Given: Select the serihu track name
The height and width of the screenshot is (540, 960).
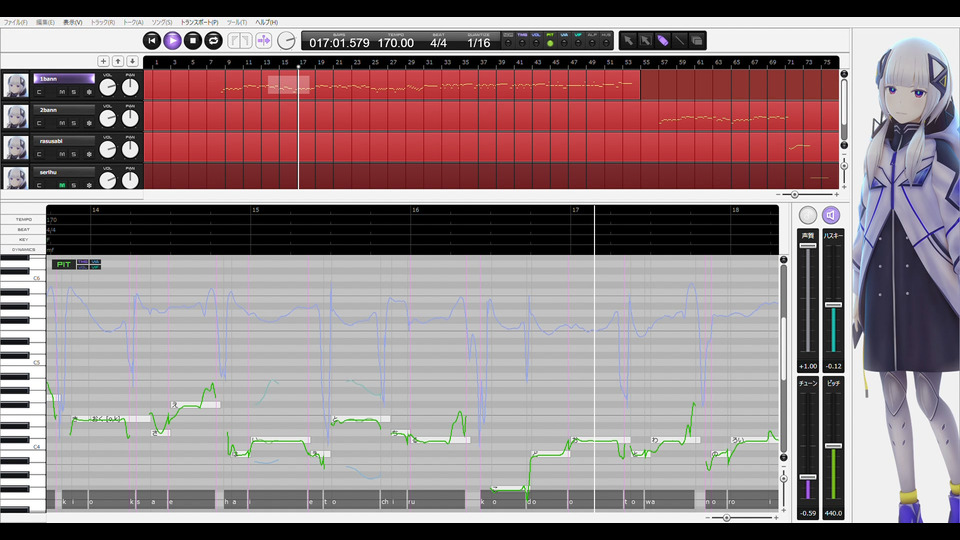Looking at the screenshot, I should tap(64, 173).
